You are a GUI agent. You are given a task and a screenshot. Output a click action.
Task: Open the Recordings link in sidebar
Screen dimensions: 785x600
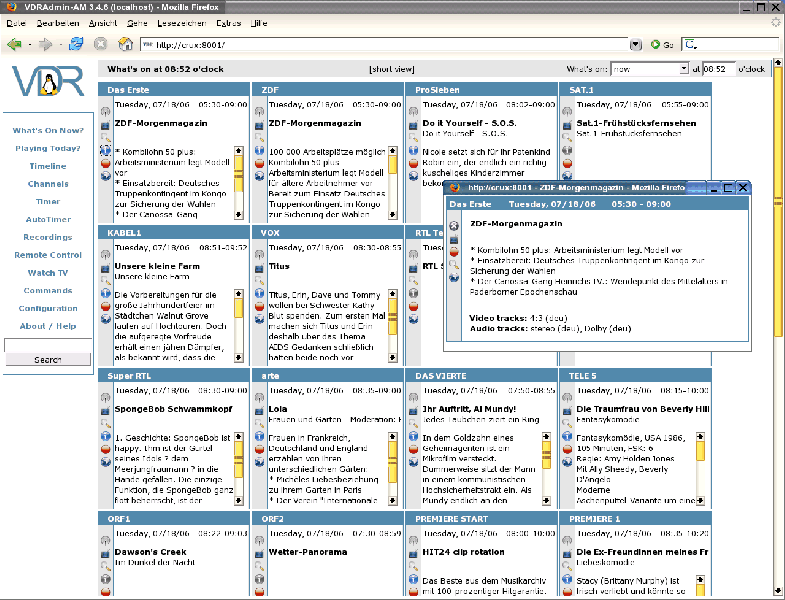coord(47,237)
